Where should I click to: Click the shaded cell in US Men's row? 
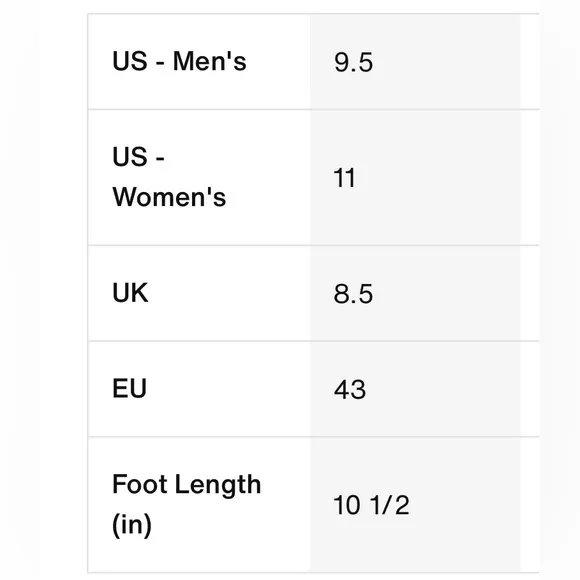415,62
